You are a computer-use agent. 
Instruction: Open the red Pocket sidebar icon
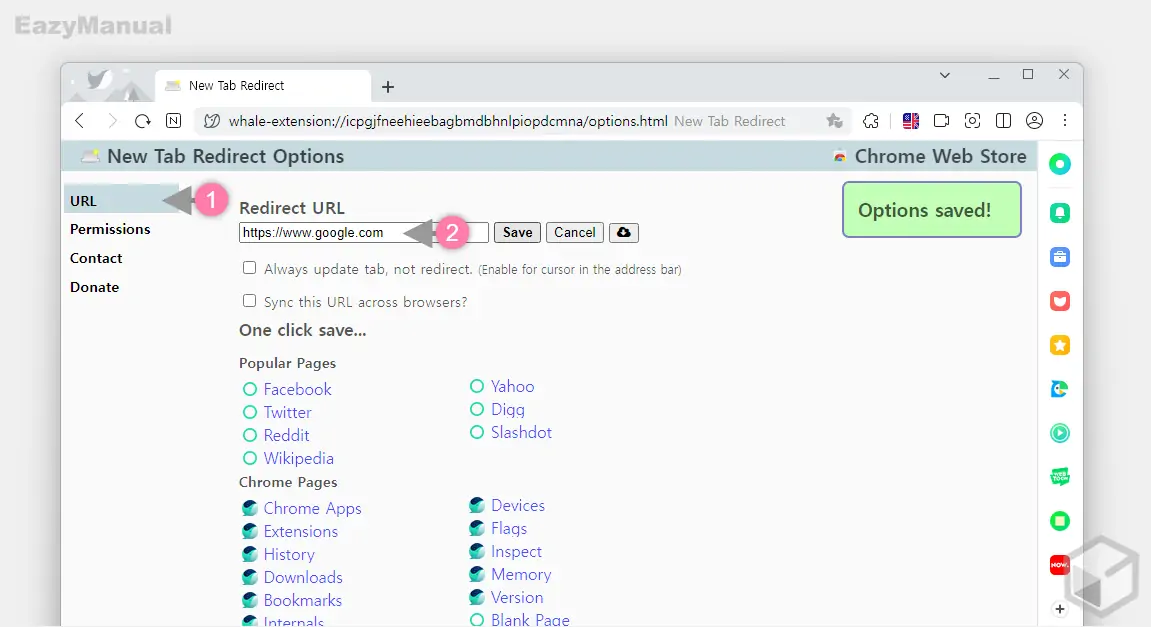[1060, 301]
